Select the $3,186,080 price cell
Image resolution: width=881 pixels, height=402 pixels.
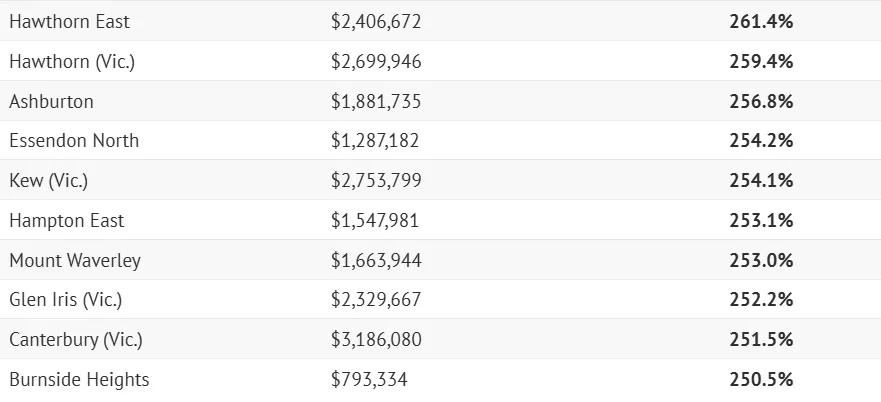[x=376, y=340]
